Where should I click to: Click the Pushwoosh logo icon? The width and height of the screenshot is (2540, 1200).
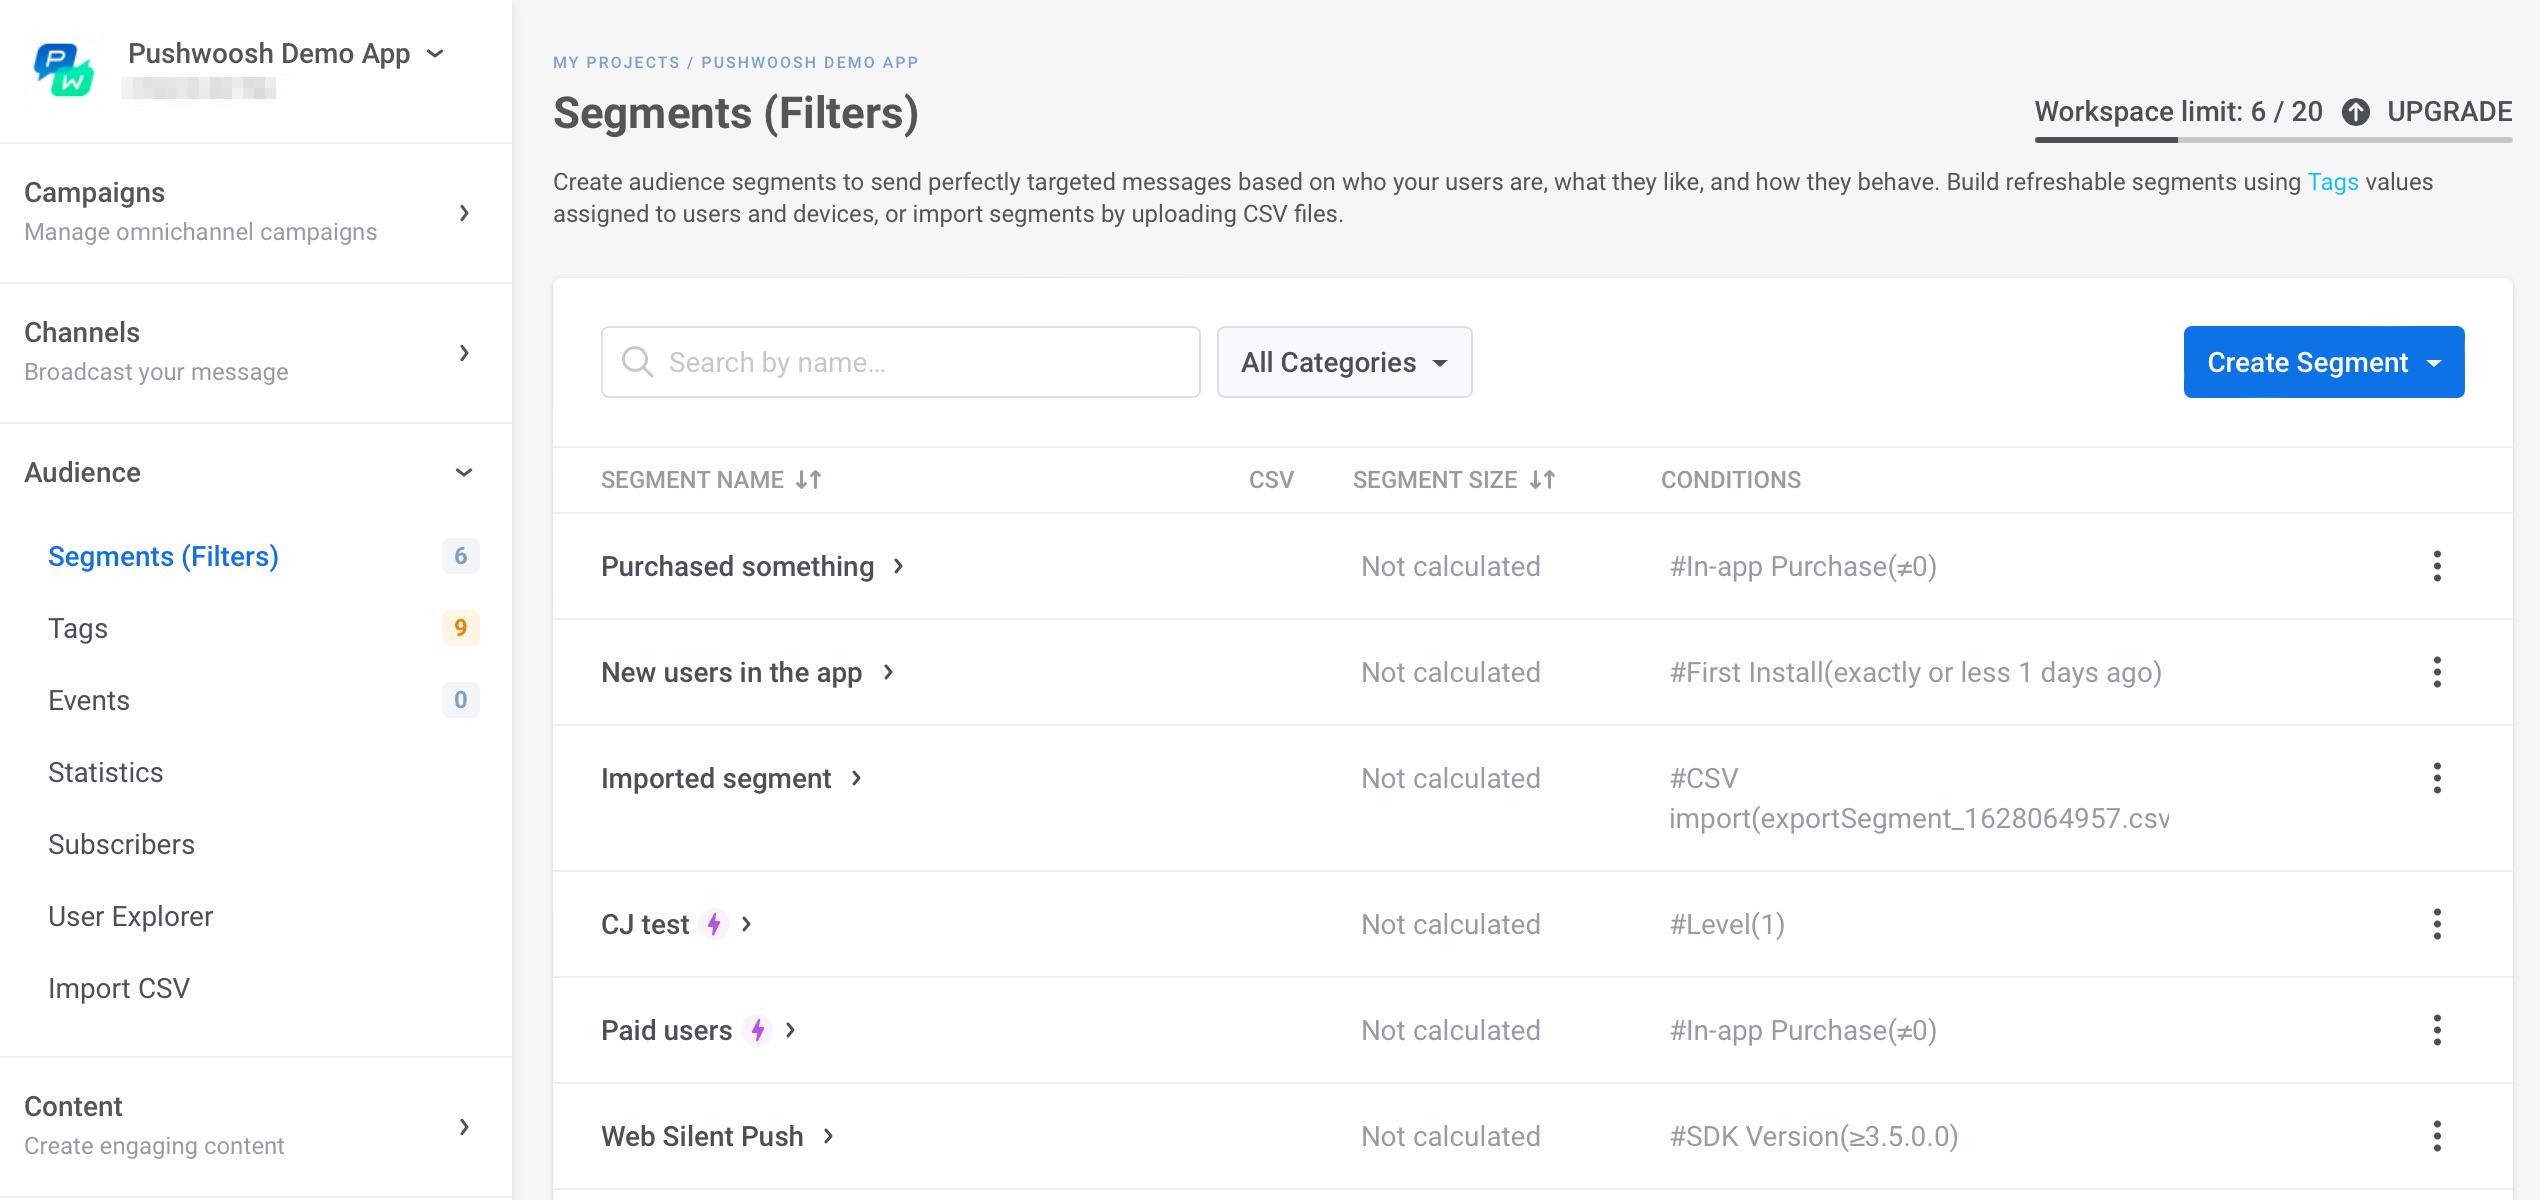[x=64, y=69]
